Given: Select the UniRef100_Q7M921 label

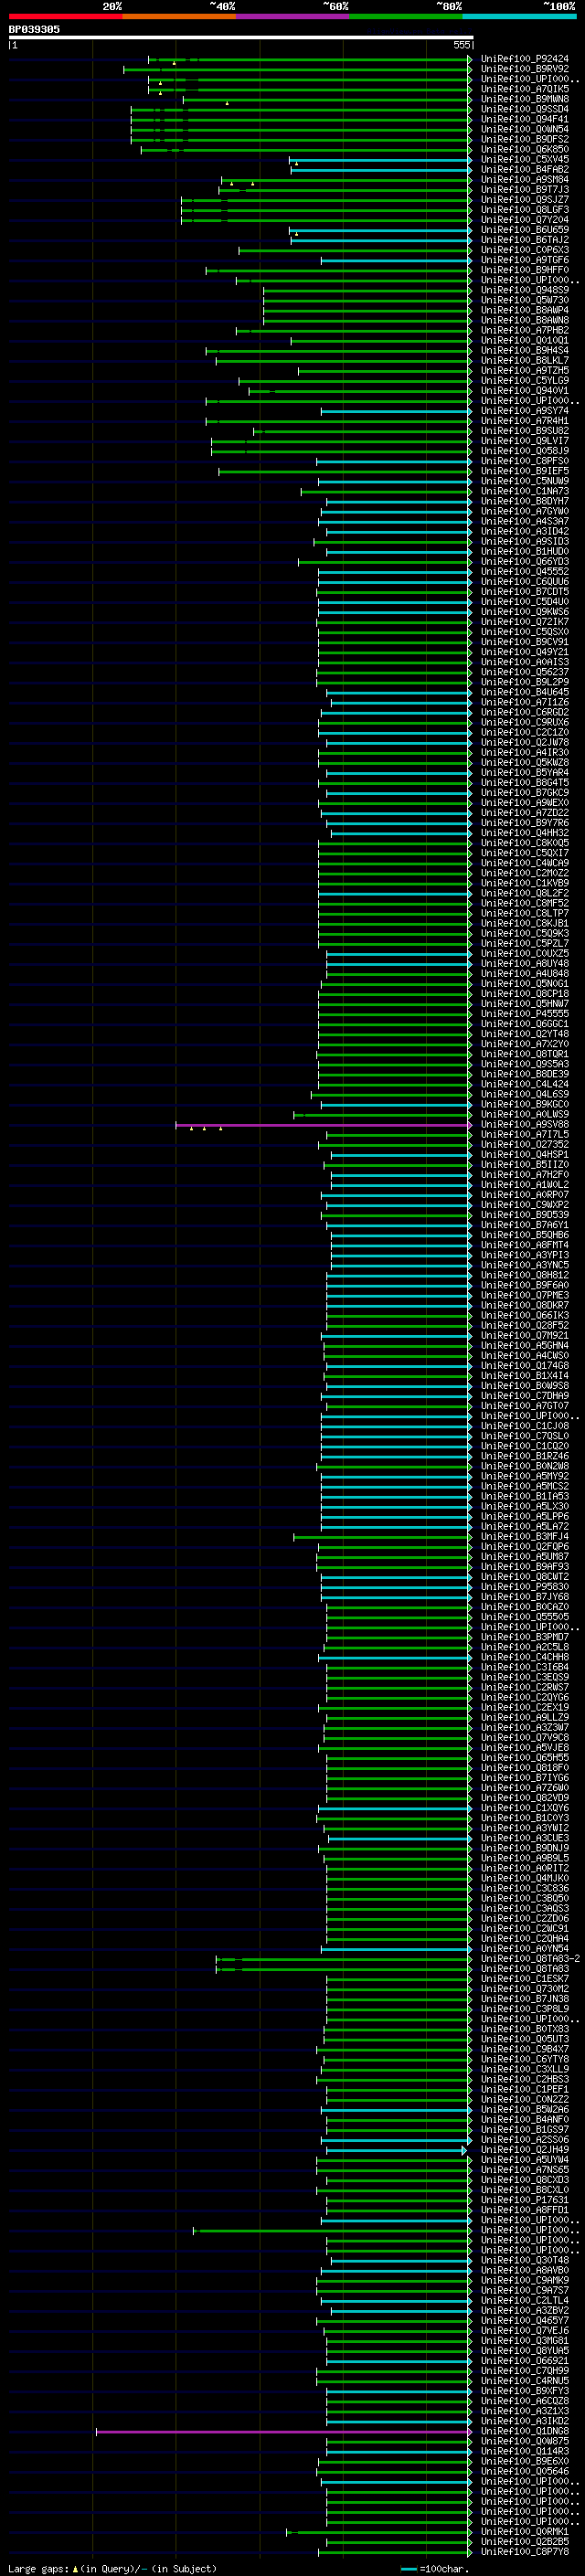Looking at the screenshot, I should click(524, 1335).
